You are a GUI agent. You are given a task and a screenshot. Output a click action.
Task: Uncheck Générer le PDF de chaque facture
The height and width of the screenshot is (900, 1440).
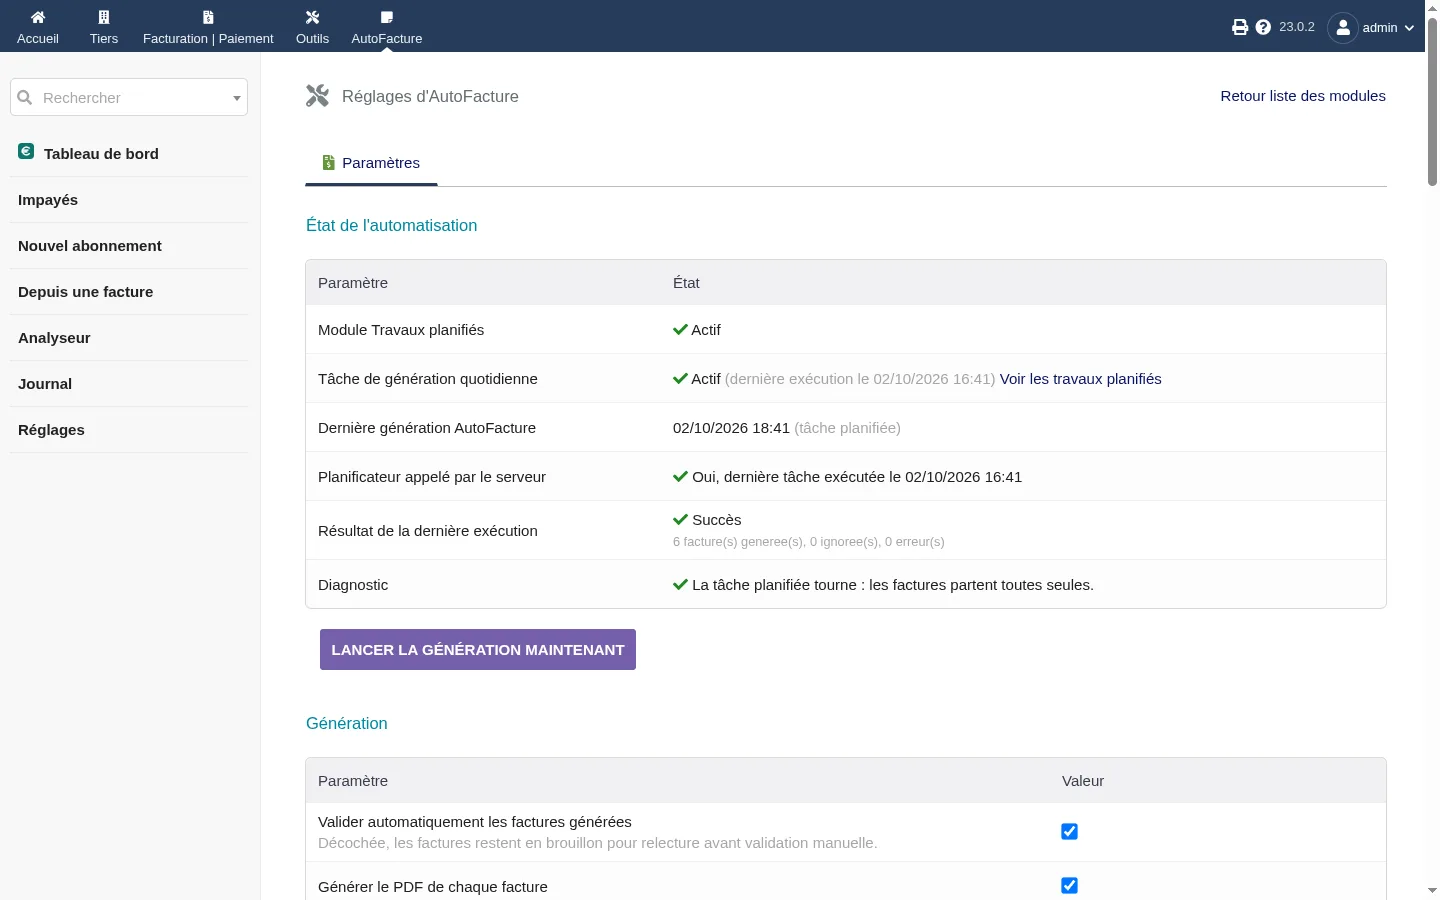pos(1069,885)
